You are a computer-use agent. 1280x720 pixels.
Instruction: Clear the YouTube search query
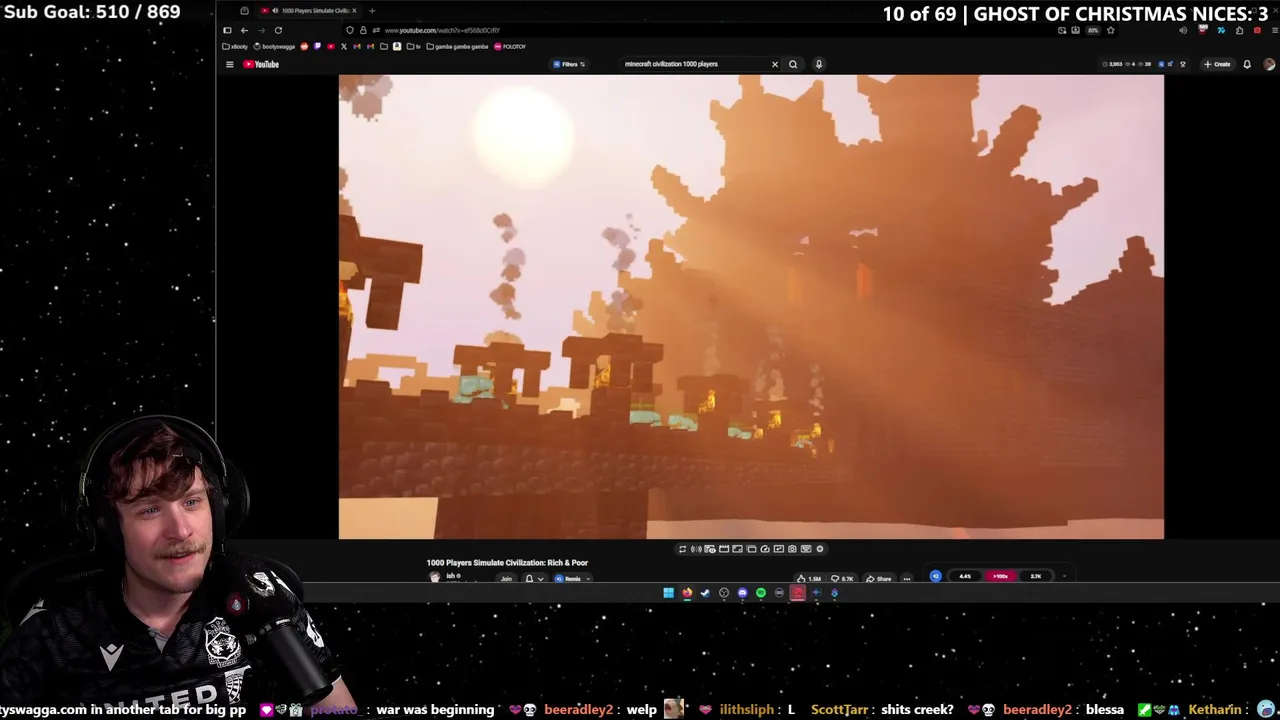pyautogui.click(x=774, y=64)
